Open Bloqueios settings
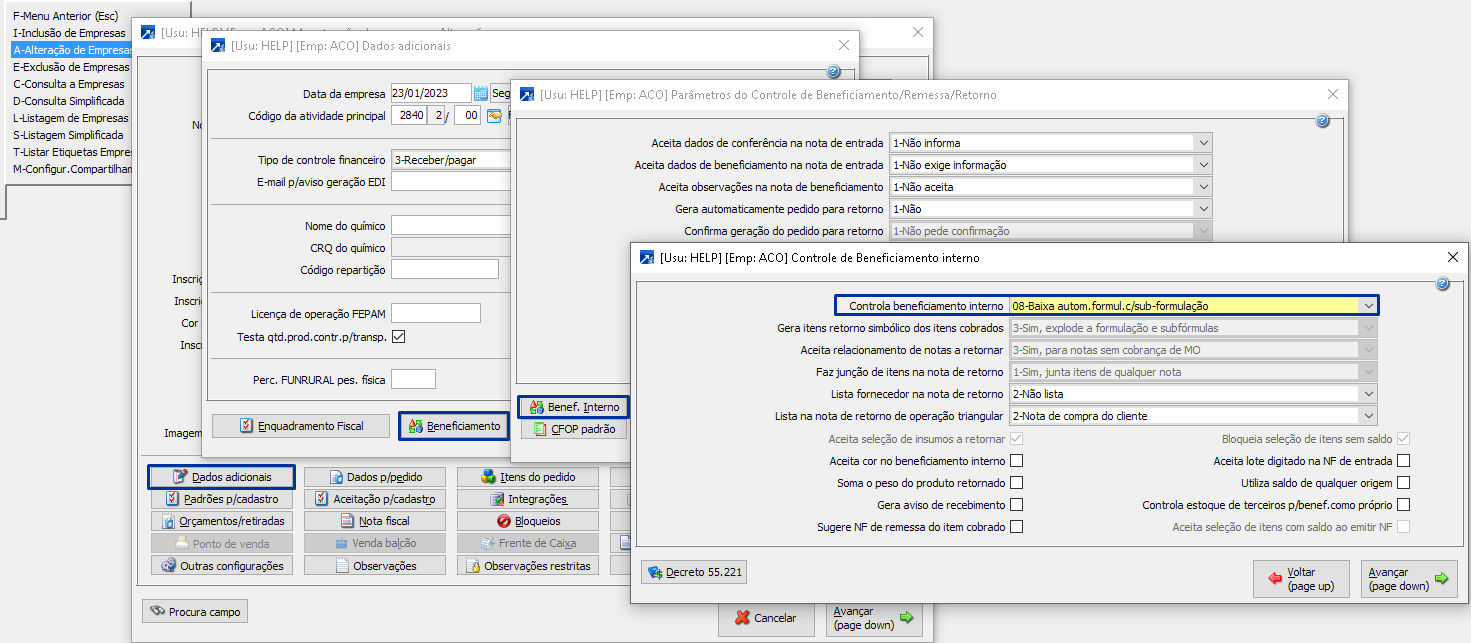 pos(528,521)
